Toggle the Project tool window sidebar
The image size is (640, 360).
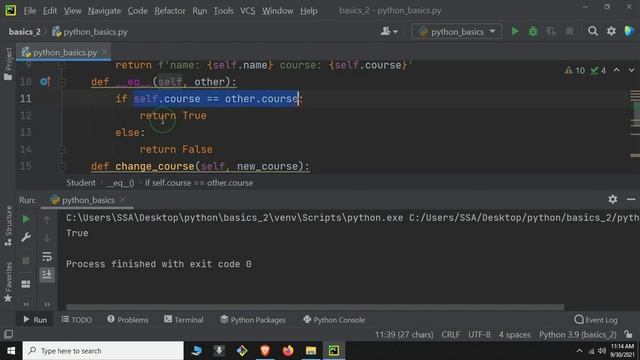click(x=8, y=64)
